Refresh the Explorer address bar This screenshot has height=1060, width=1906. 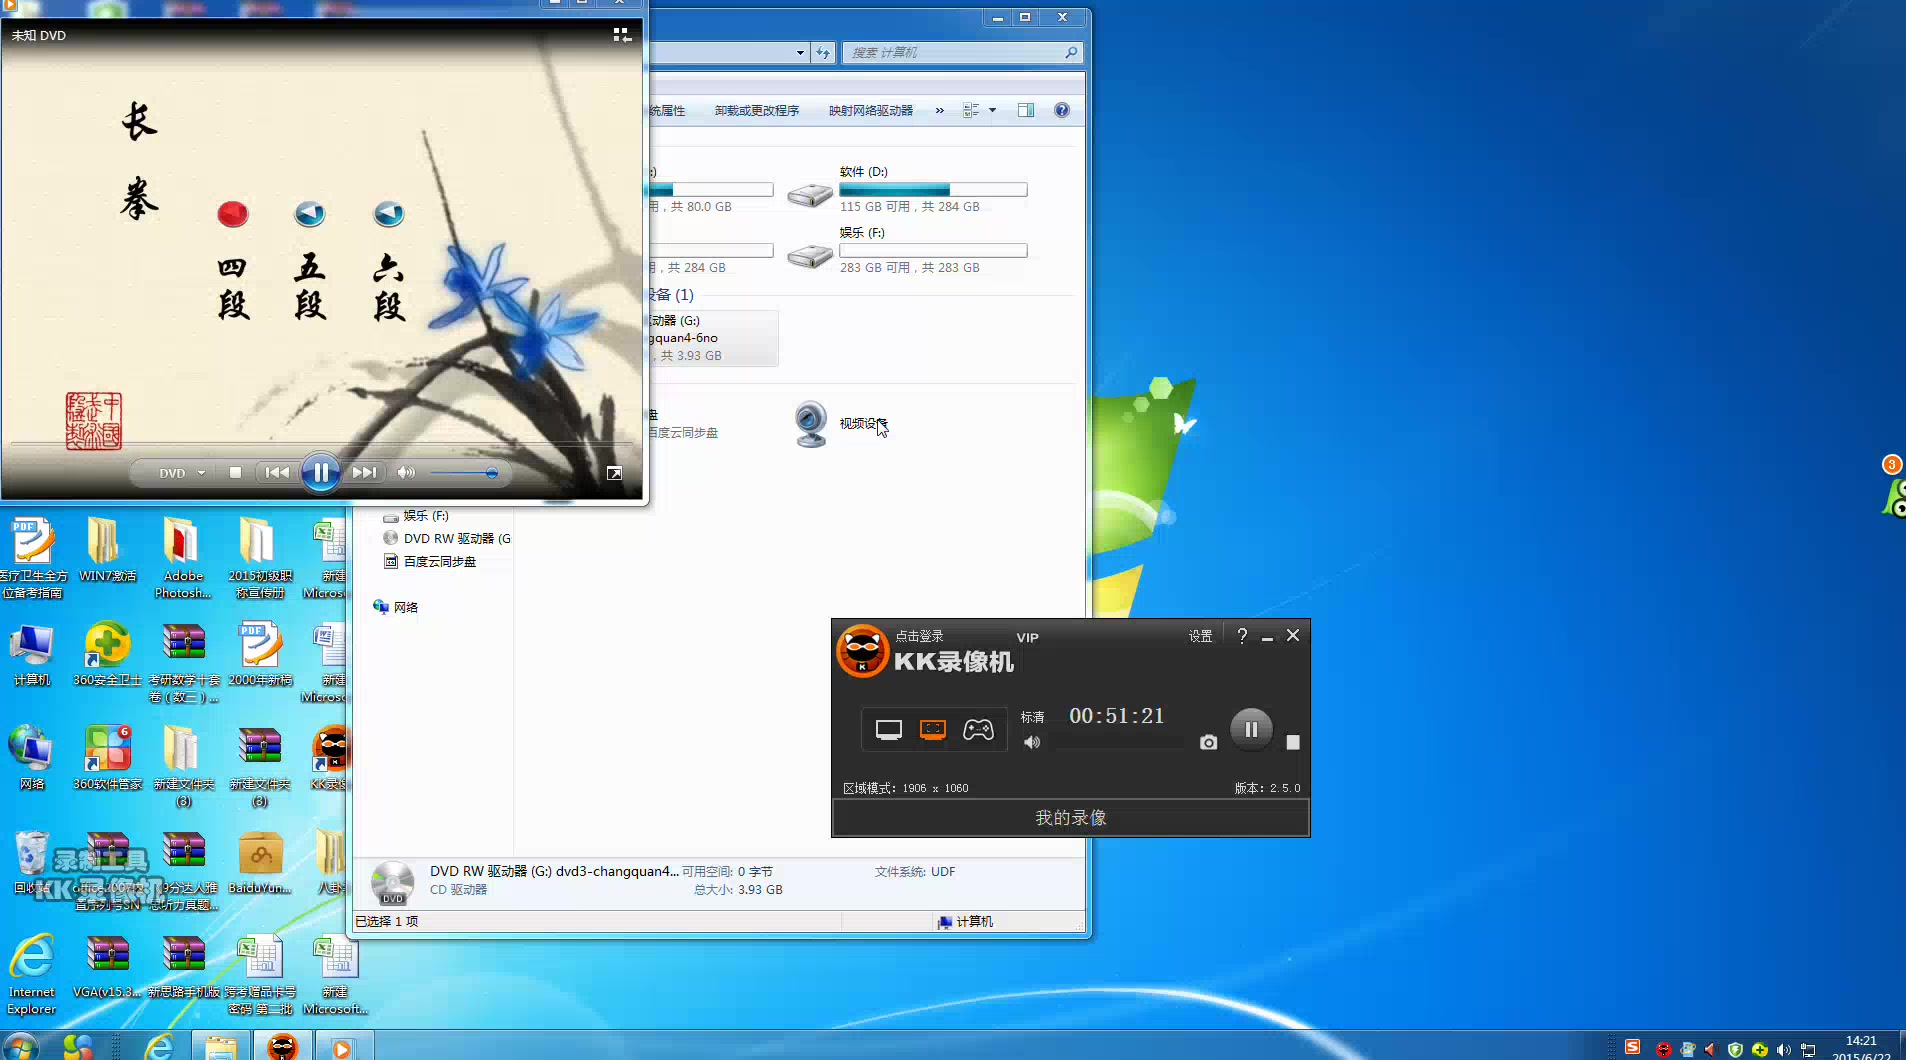823,53
